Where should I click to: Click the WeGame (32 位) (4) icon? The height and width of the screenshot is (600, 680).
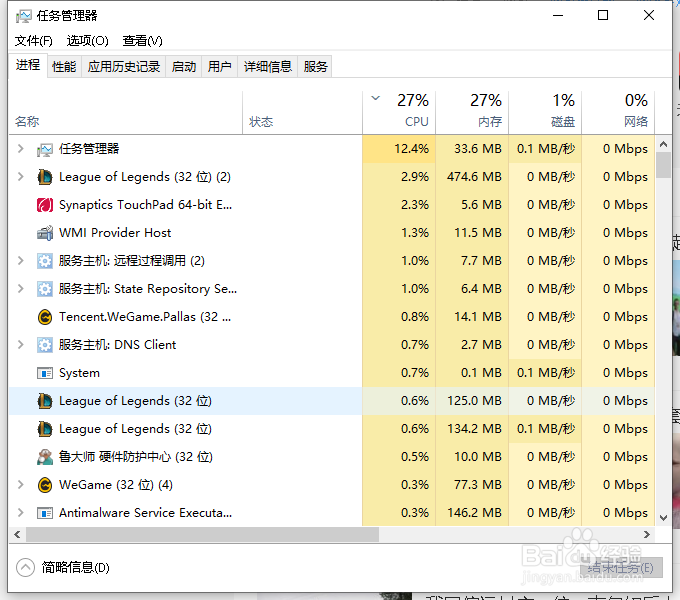click(x=45, y=485)
